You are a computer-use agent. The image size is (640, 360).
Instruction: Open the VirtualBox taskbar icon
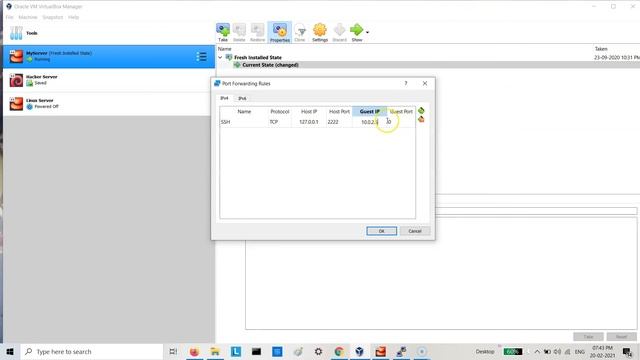pyautogui.click(x=360, y=351)
